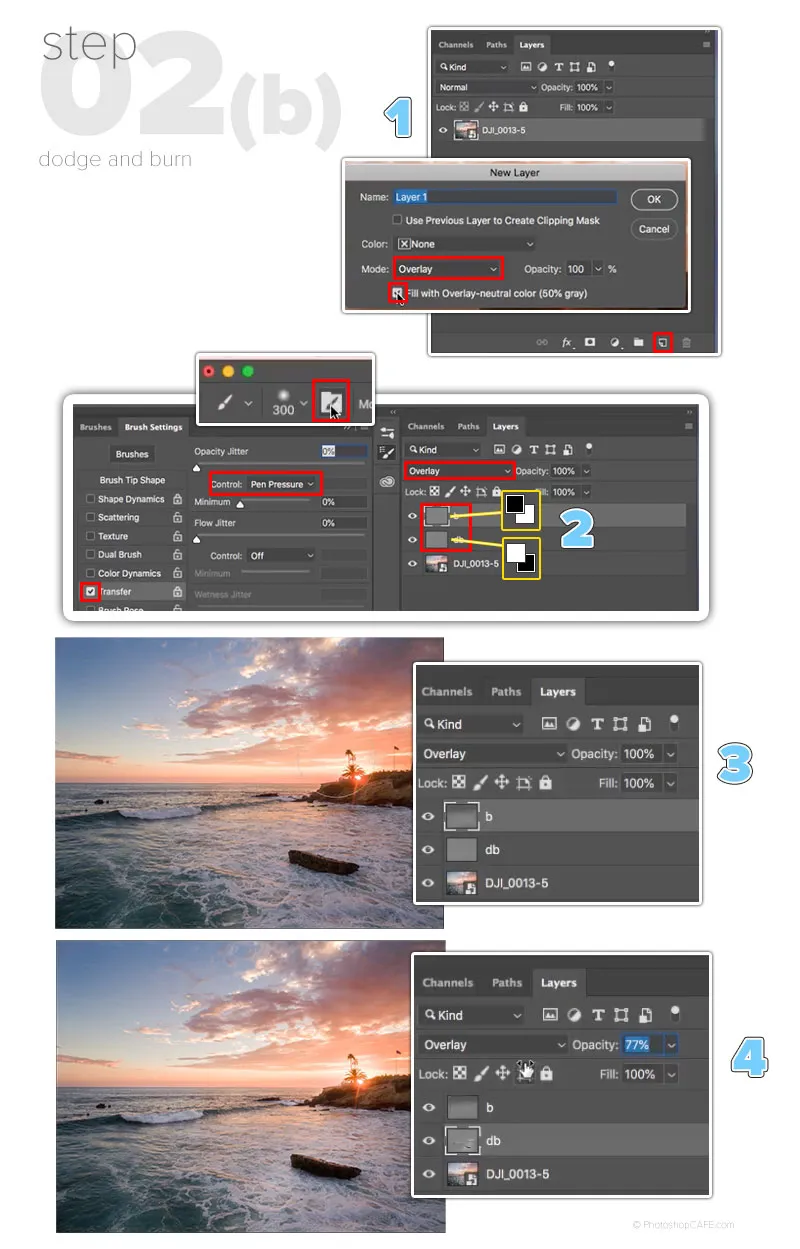Viewport: 800px width, 1249px height.
Task: Click the trash Delete layer icon
Action: [686, 342]
